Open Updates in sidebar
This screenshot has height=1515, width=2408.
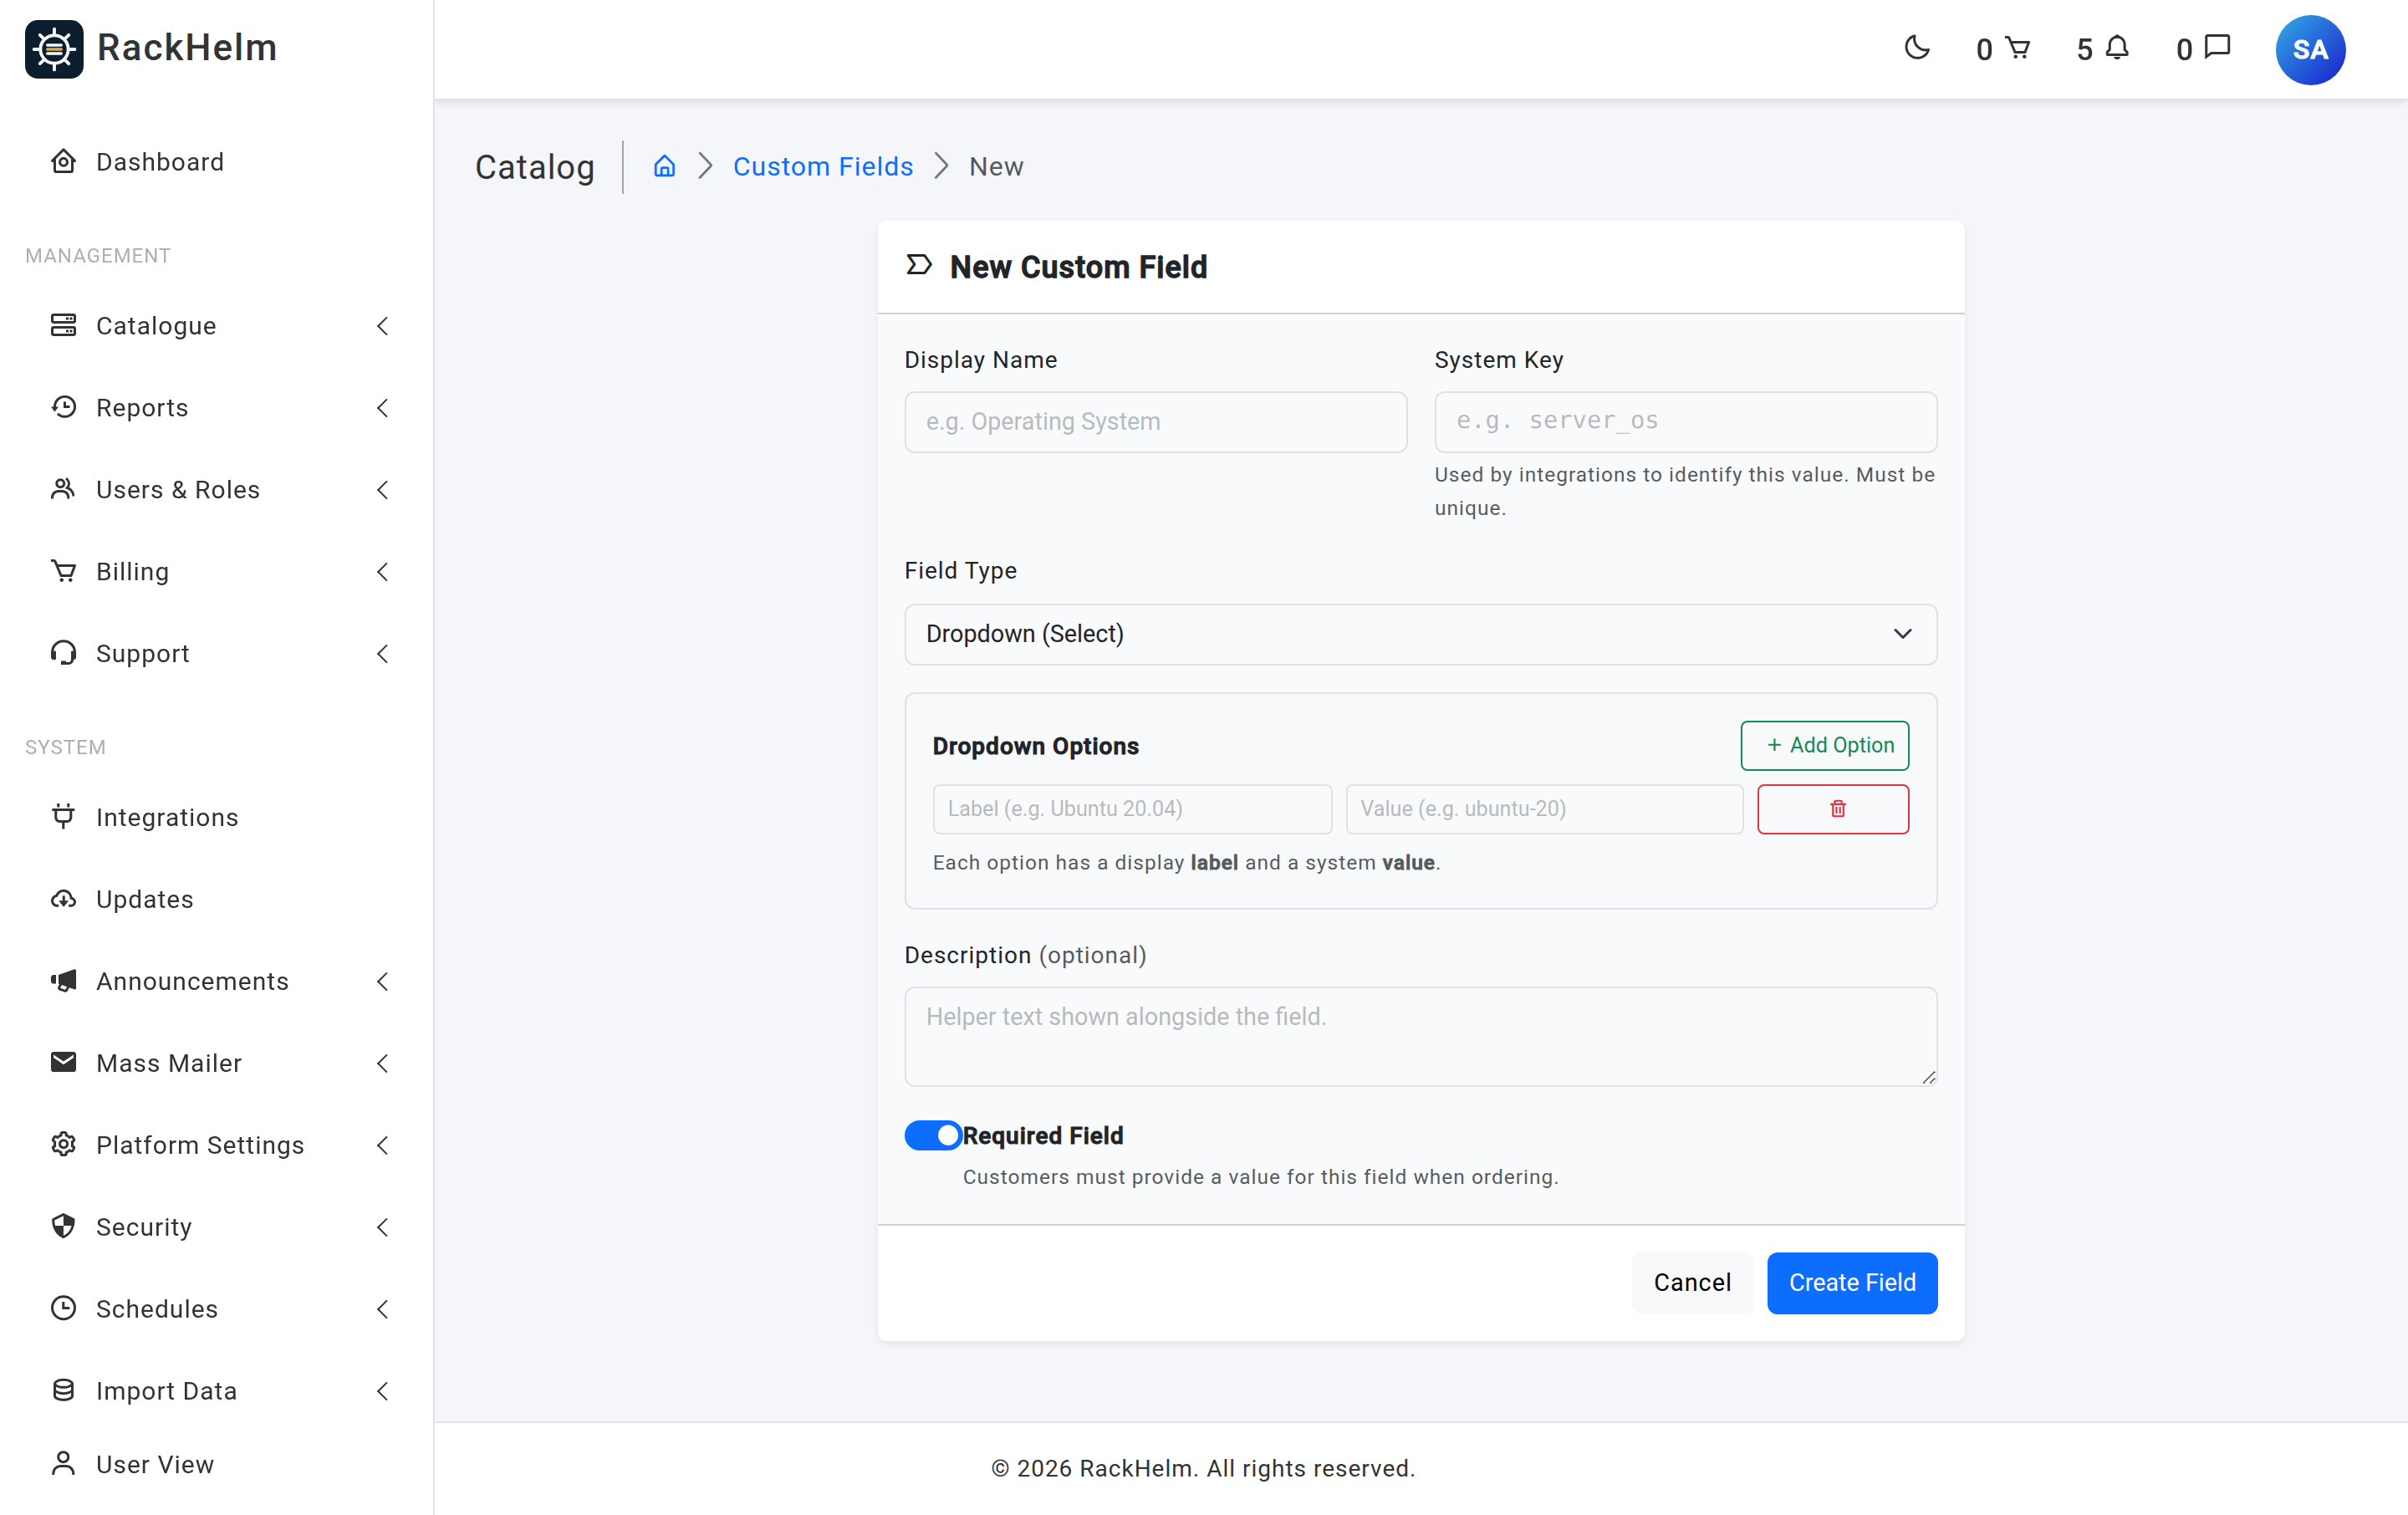pos(144,899)
